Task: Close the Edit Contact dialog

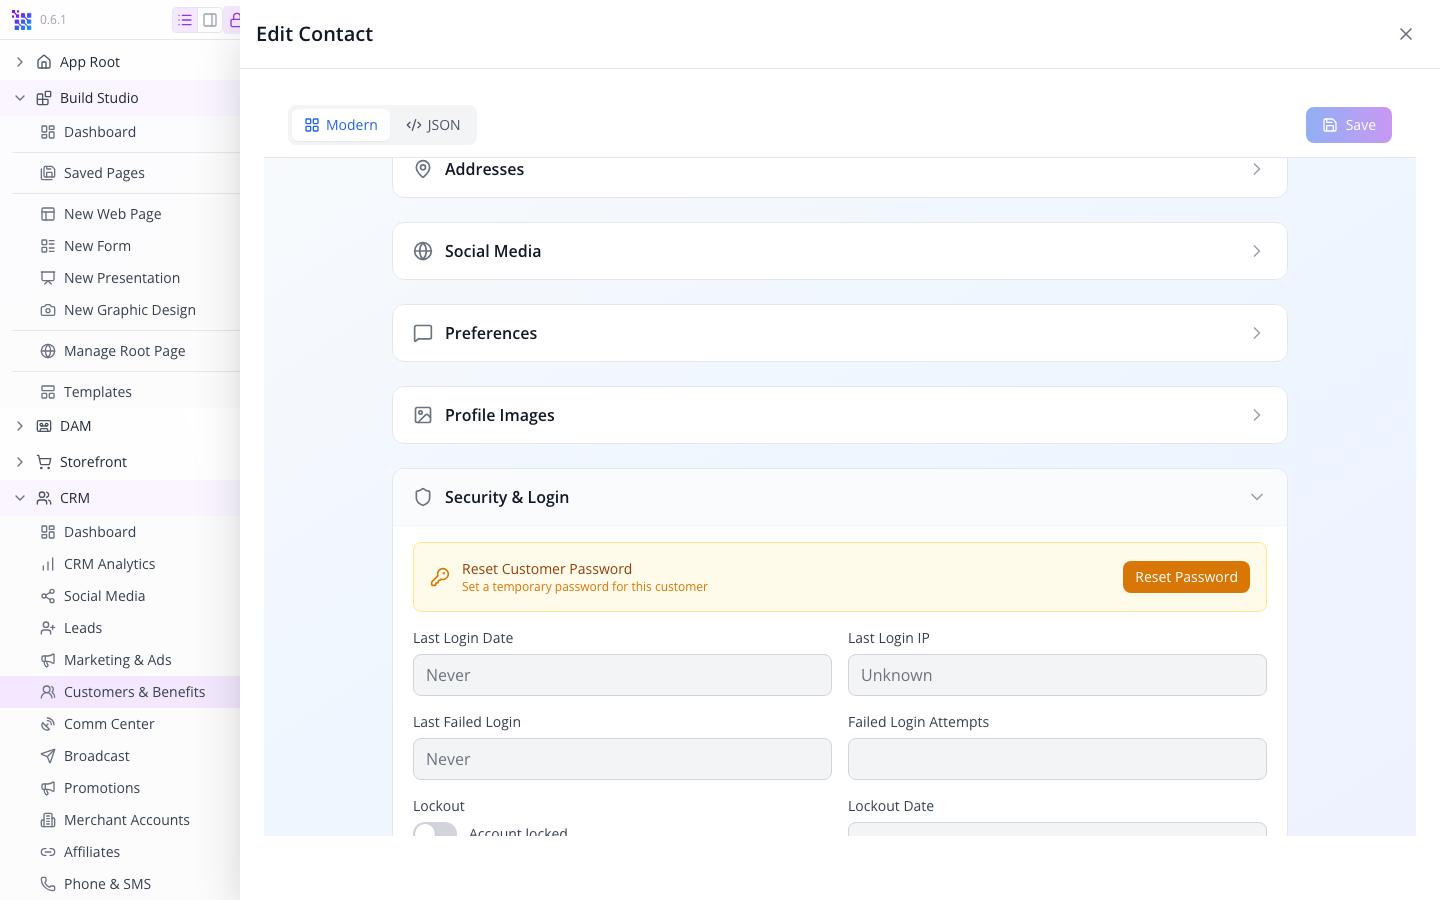Action: pos(1406,34)
